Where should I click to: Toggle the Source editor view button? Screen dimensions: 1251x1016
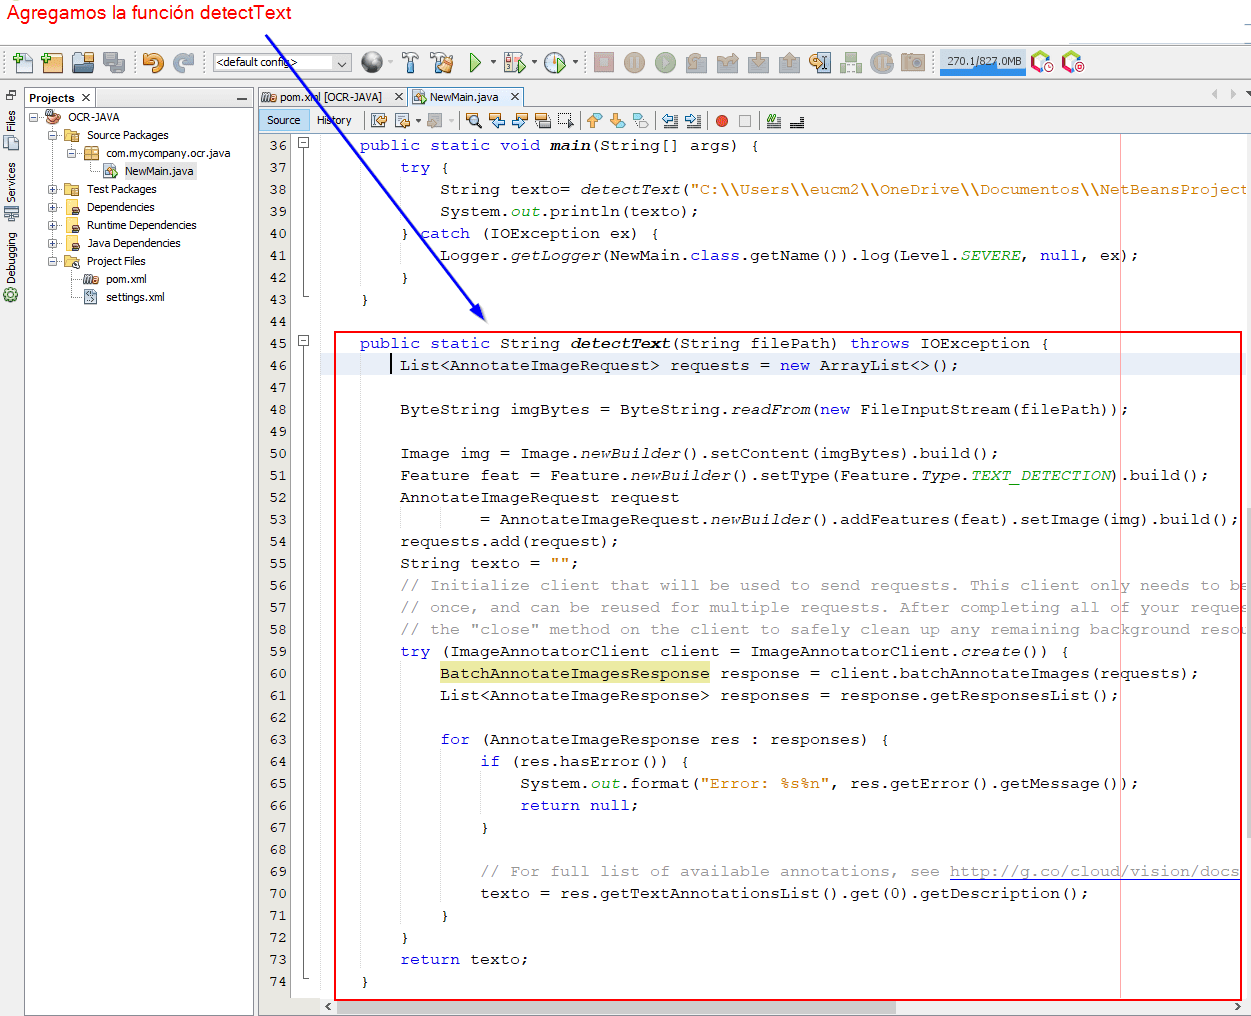coord(284,120)
